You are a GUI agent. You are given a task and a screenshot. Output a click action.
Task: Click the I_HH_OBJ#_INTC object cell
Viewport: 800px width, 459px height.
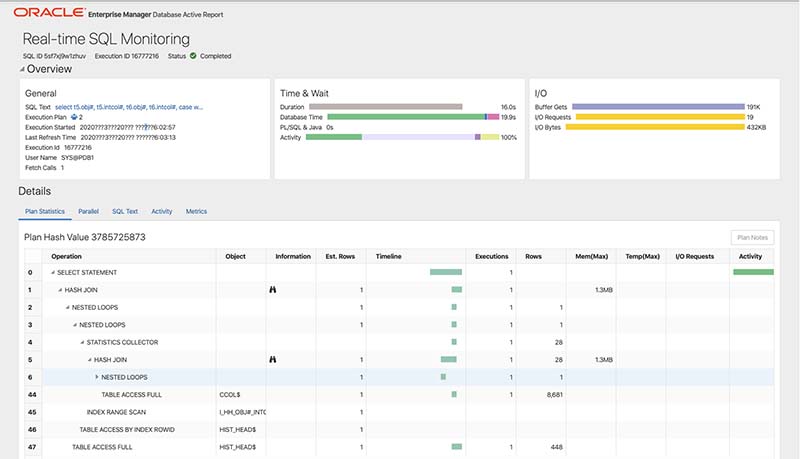242,412
